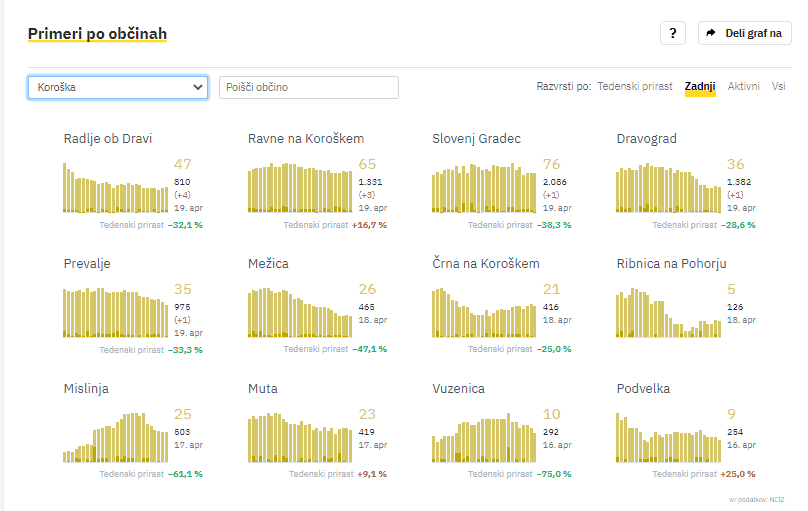
Task: Click the NIJZ data source link
Action: (776, 498)
